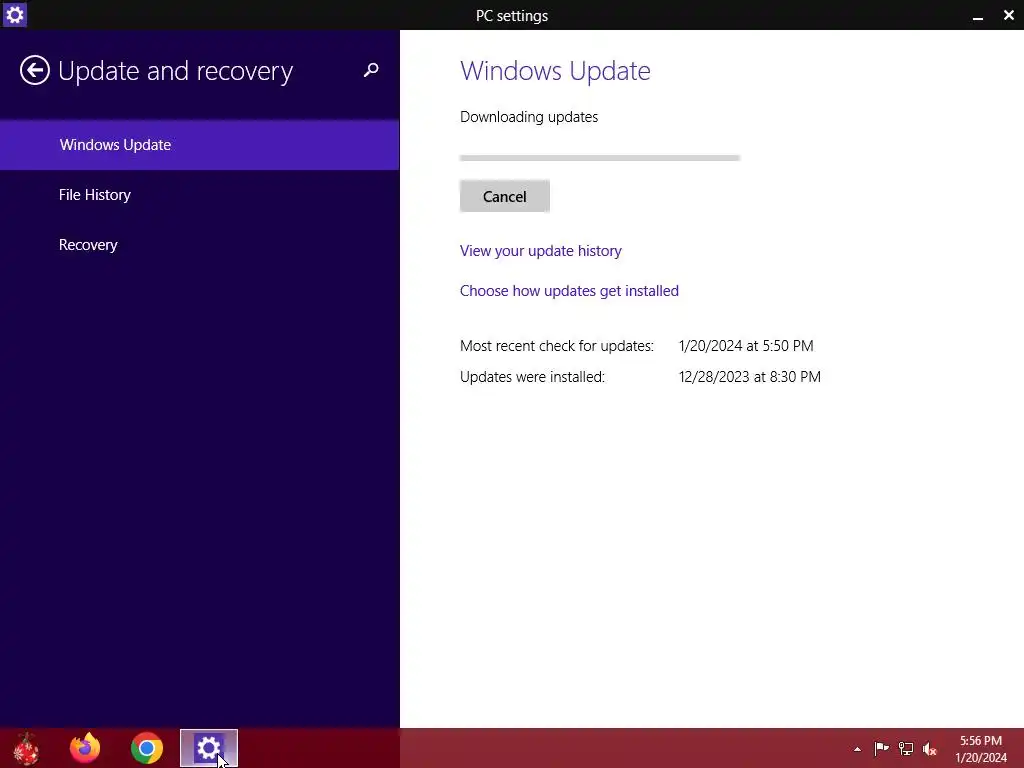This screenshot has width=1024, height=768.
Task: Open the Start ornament button on taskbar
Action: pyautogui.click(x=26, y=748)
